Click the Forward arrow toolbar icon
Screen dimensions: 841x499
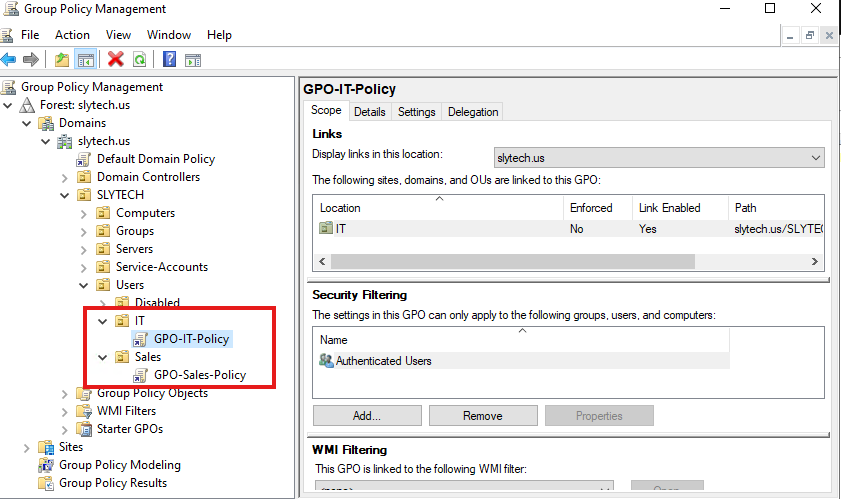point(31,59)
